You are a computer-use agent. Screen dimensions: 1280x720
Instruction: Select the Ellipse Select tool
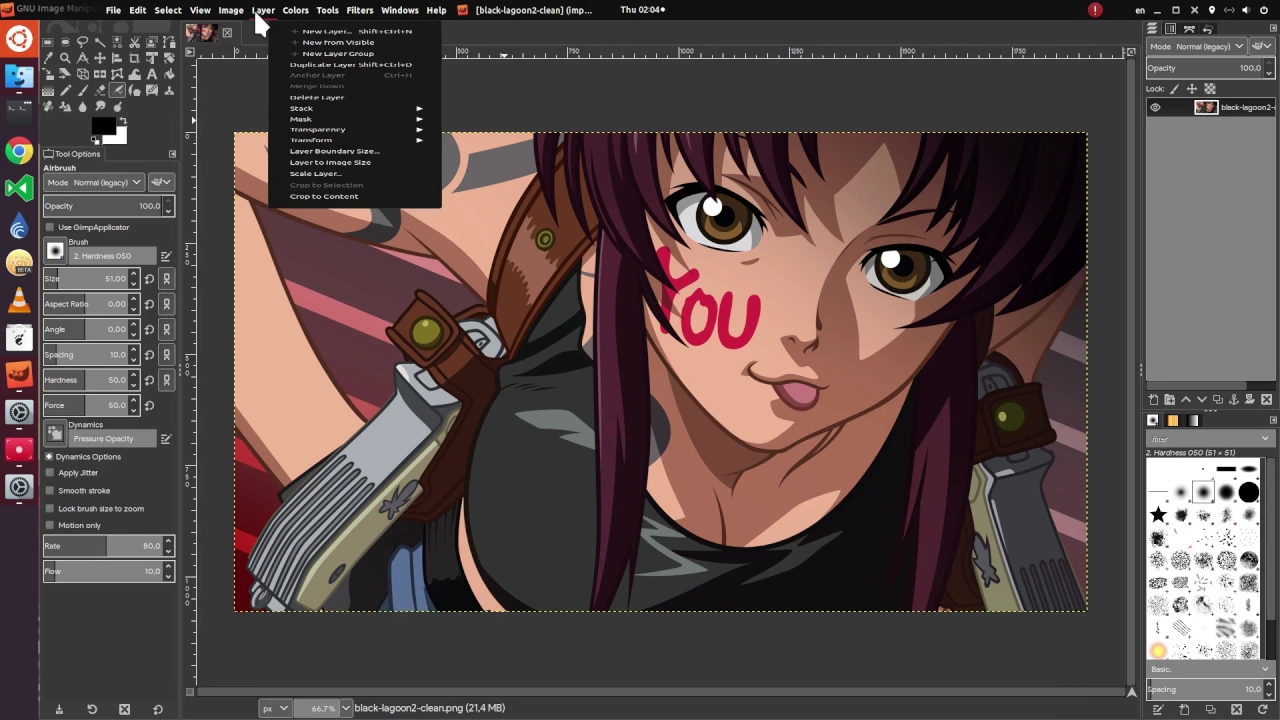(65, 42)
